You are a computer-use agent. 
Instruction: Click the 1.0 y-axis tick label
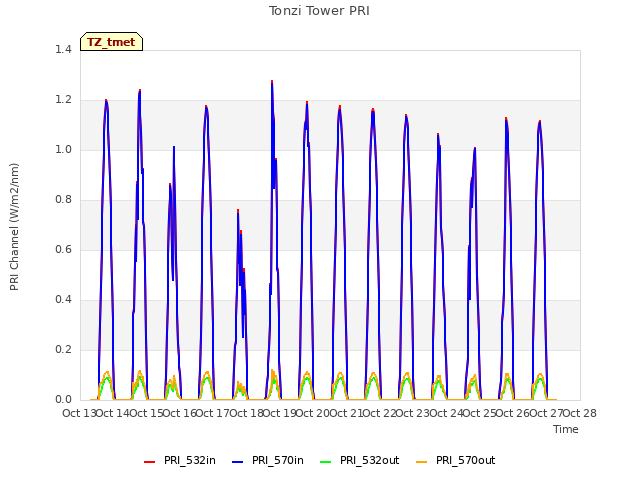(63, 149)
